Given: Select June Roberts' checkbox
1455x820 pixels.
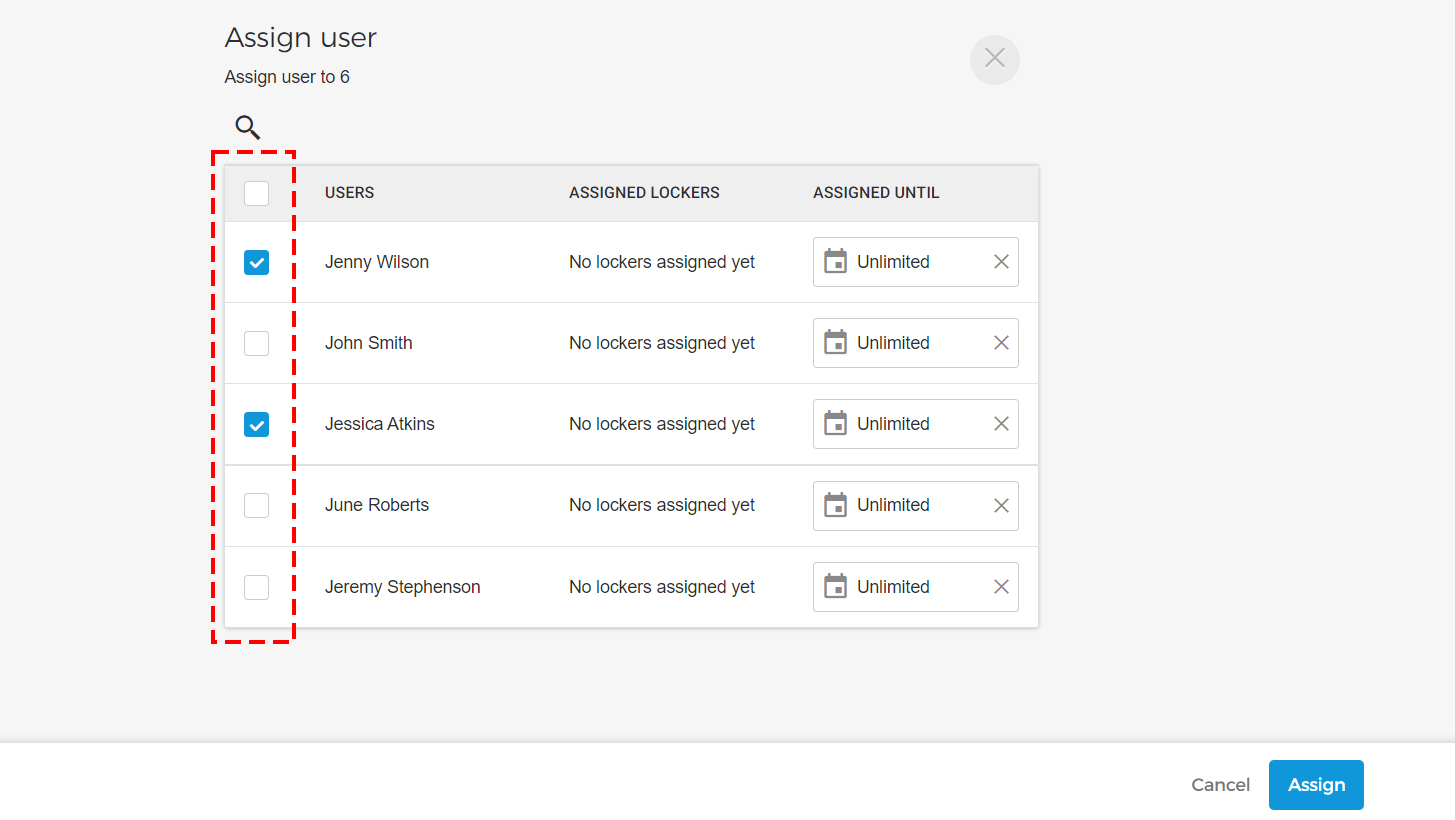Looking at the screenshot, I should [257, 505].
